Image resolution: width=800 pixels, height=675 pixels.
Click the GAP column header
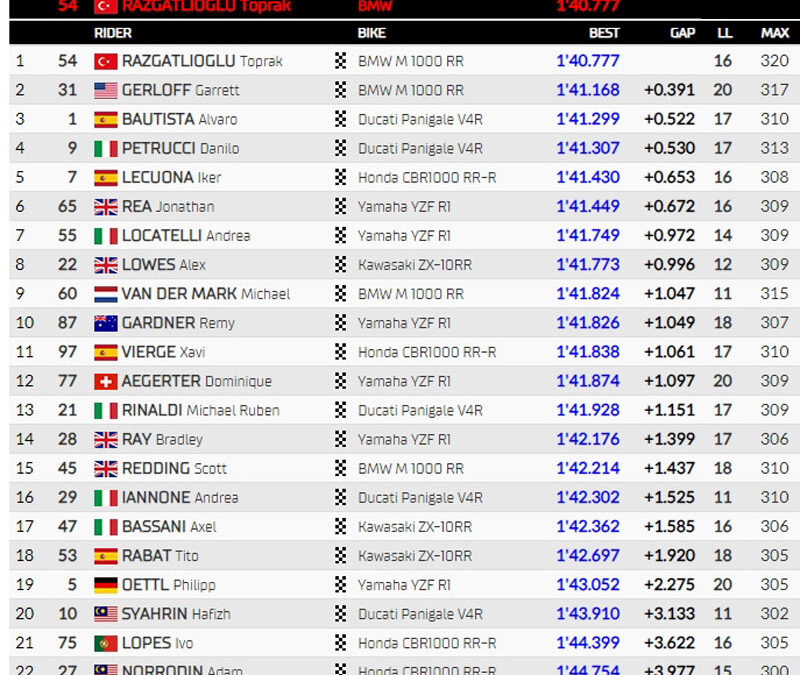click(x=683, y=33)
